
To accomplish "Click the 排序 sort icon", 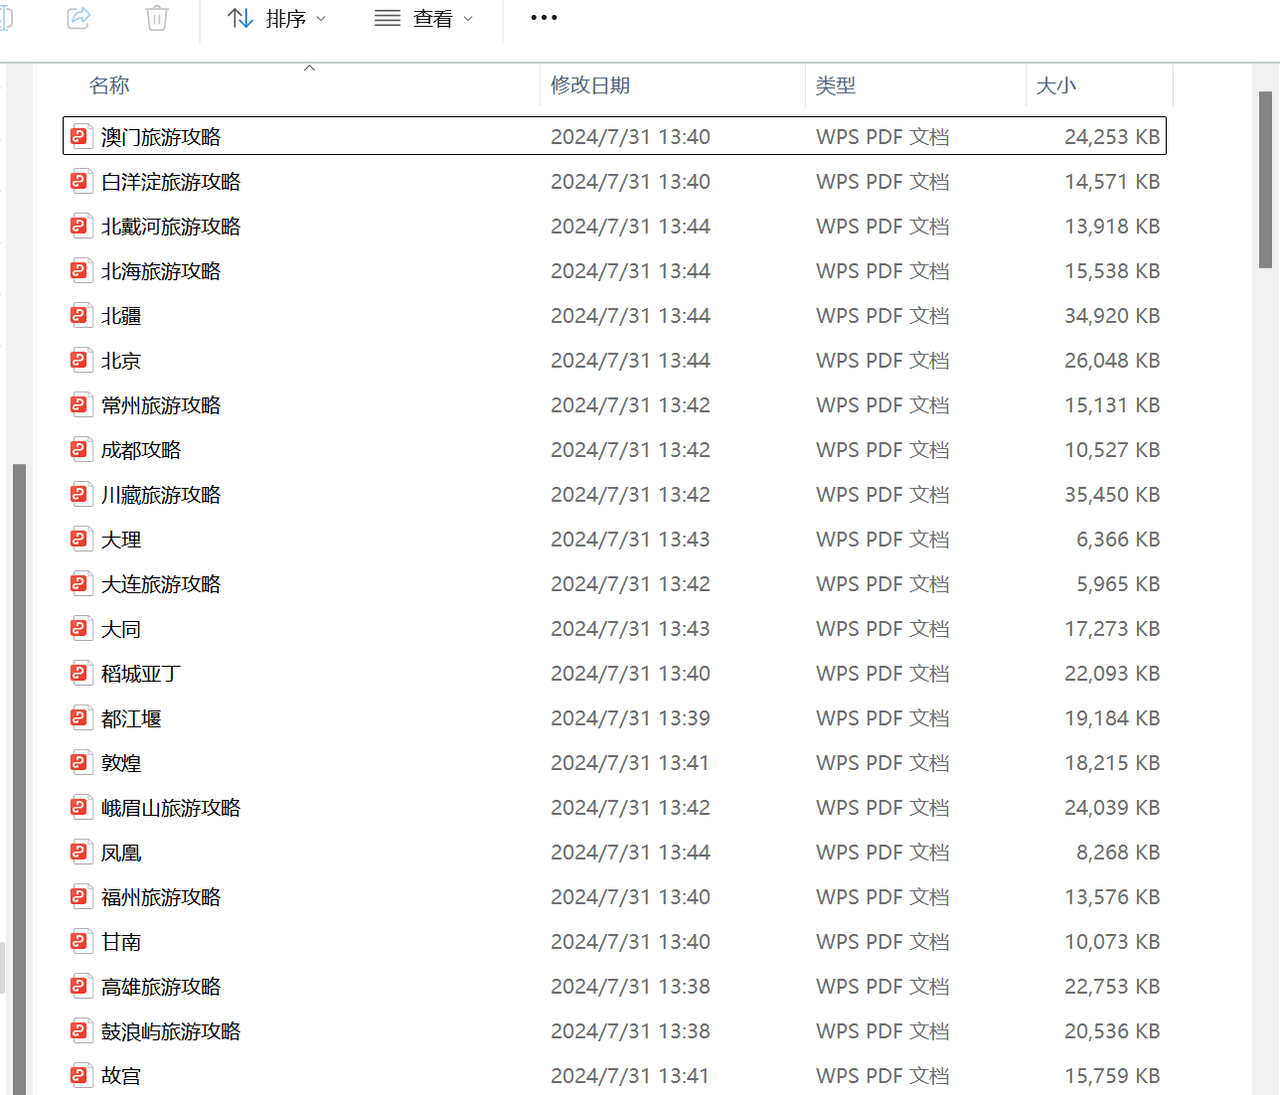I will click(x=240, y=18).
